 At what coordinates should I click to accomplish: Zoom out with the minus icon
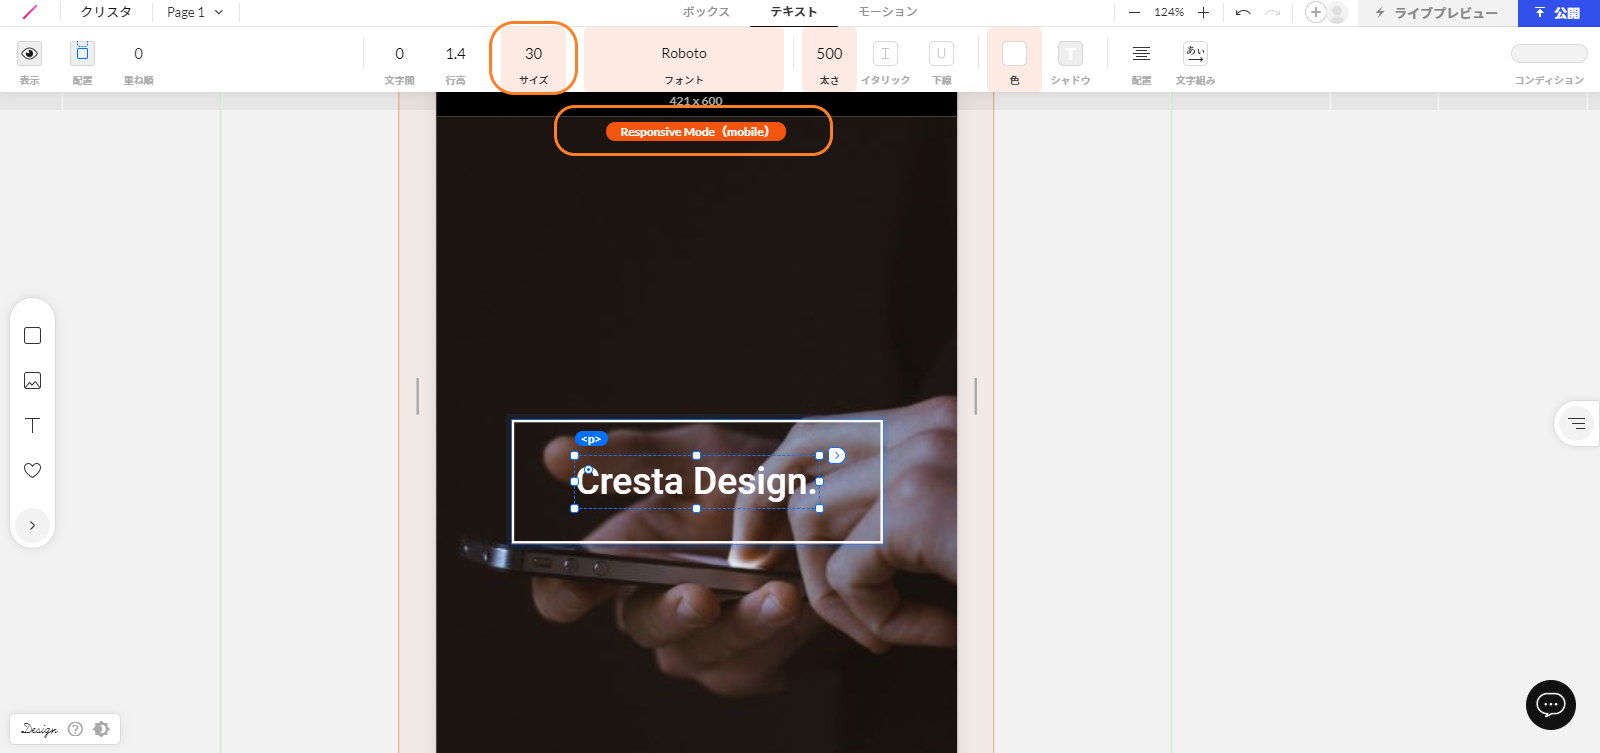1134,12
